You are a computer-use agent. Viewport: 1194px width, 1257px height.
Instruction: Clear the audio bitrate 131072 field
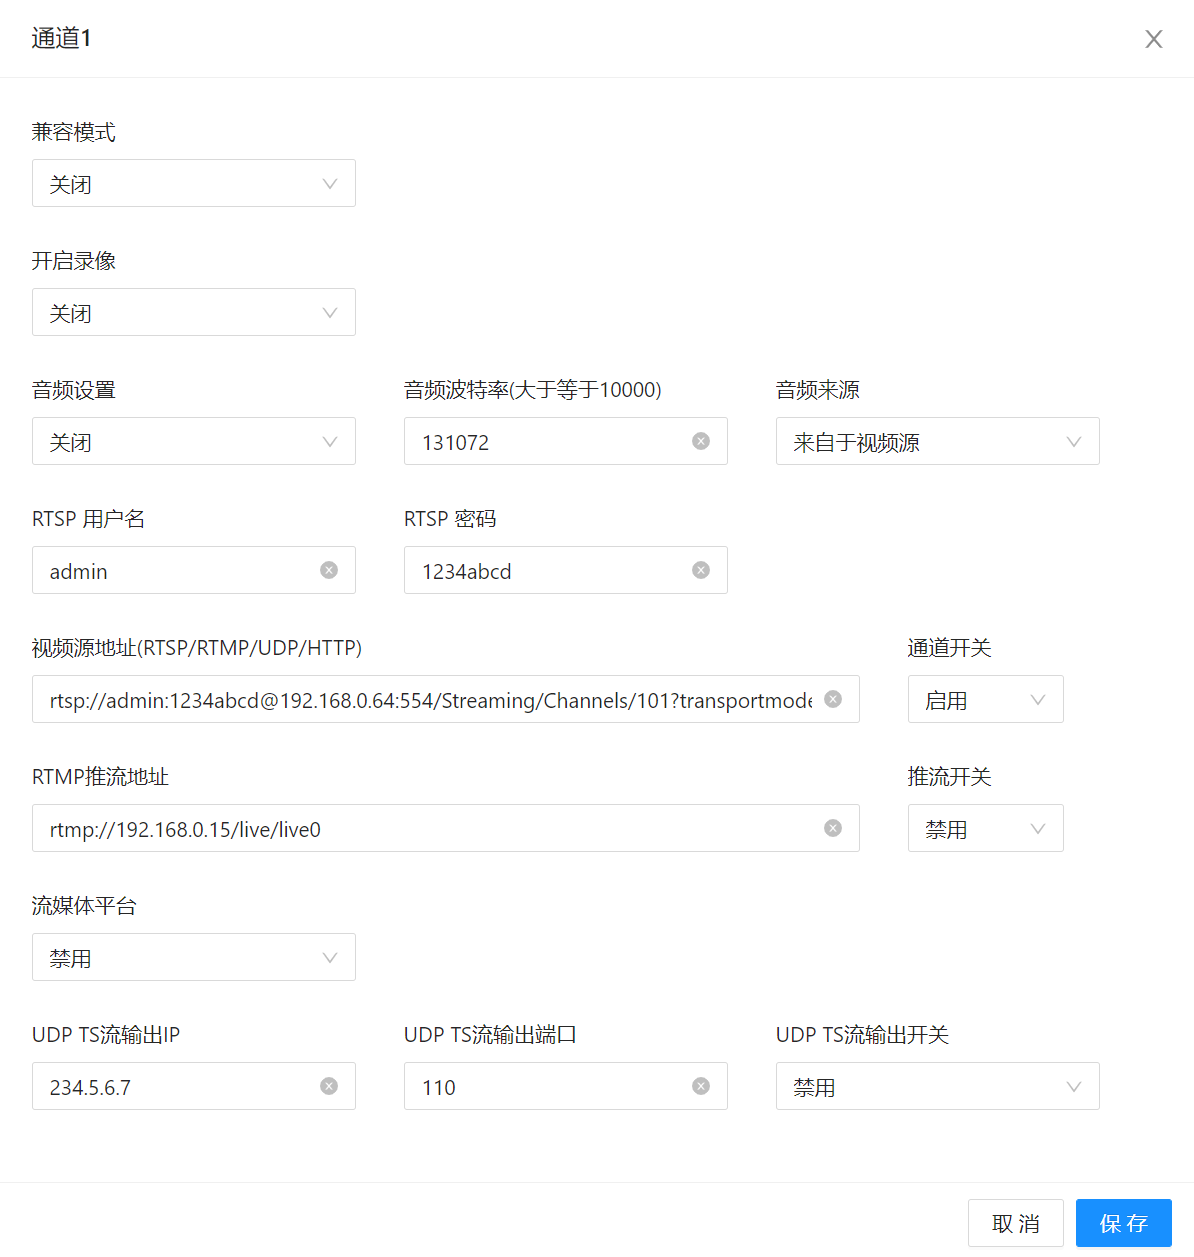point(701,441)
